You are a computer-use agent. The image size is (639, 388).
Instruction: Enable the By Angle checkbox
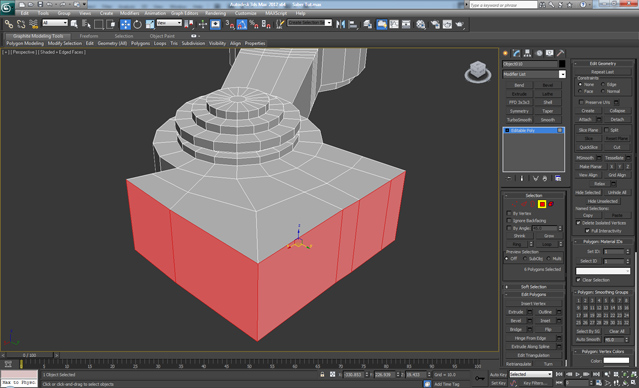[x=509, y=228]
